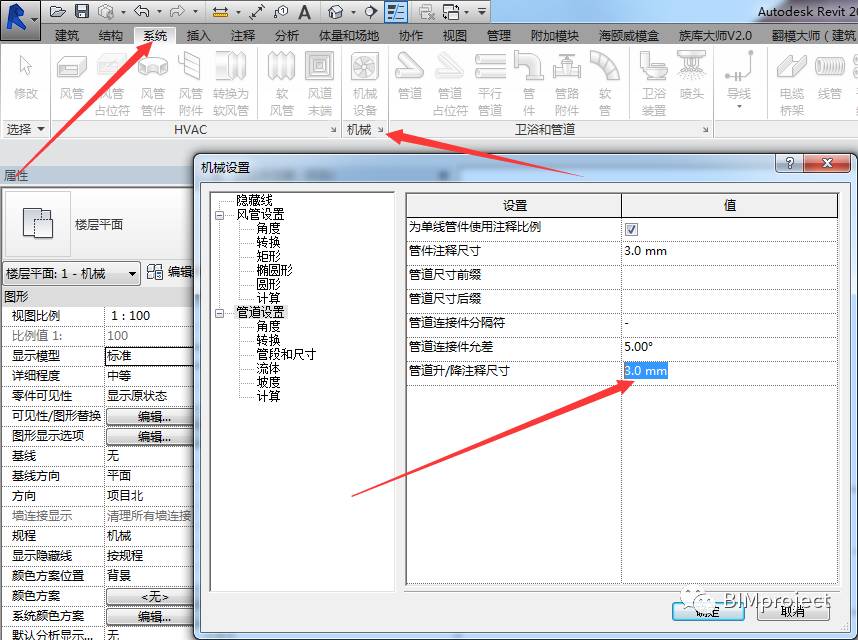Select 管段和尺寸 in the settings tree
The image size is (858, 640).
coord(286,354)
